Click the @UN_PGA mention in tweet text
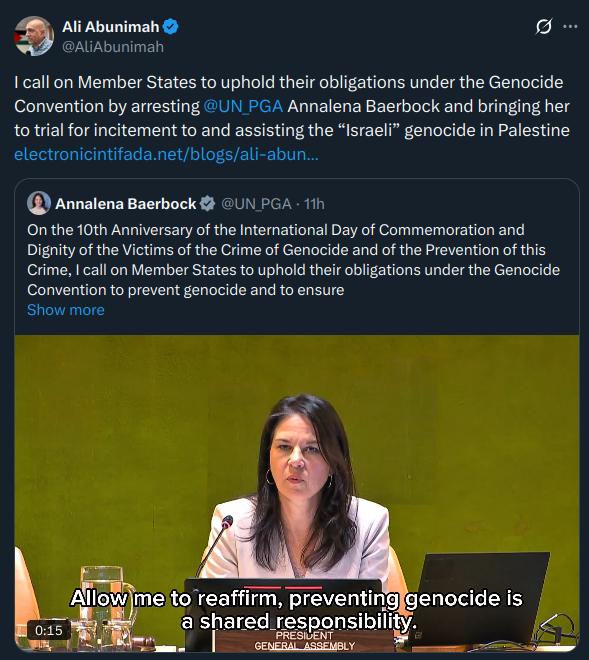 [243, 106]
